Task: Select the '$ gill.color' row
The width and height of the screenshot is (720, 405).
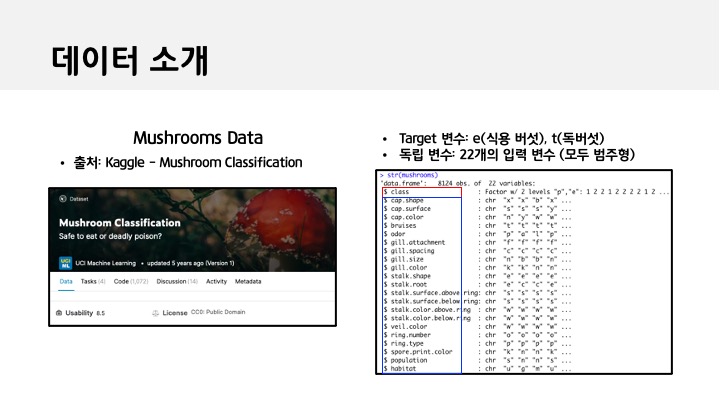Action: click(x=478, y=268)
